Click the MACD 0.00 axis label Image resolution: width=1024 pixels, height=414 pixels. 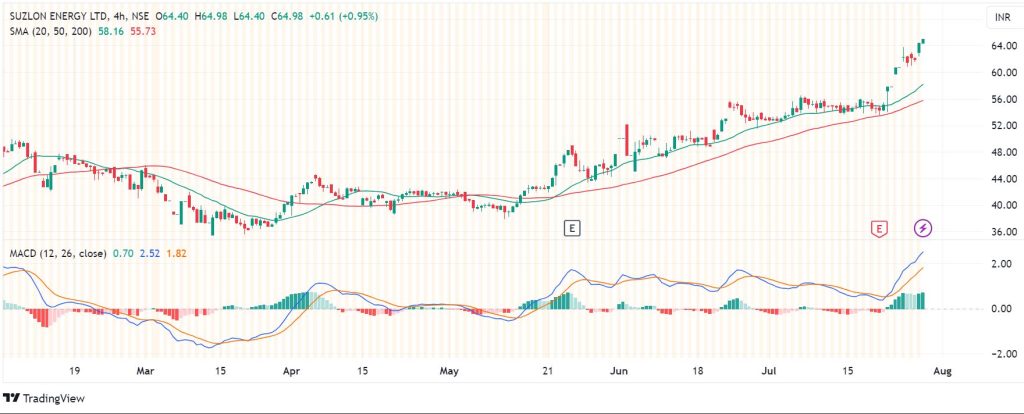tap(1004, 309)
